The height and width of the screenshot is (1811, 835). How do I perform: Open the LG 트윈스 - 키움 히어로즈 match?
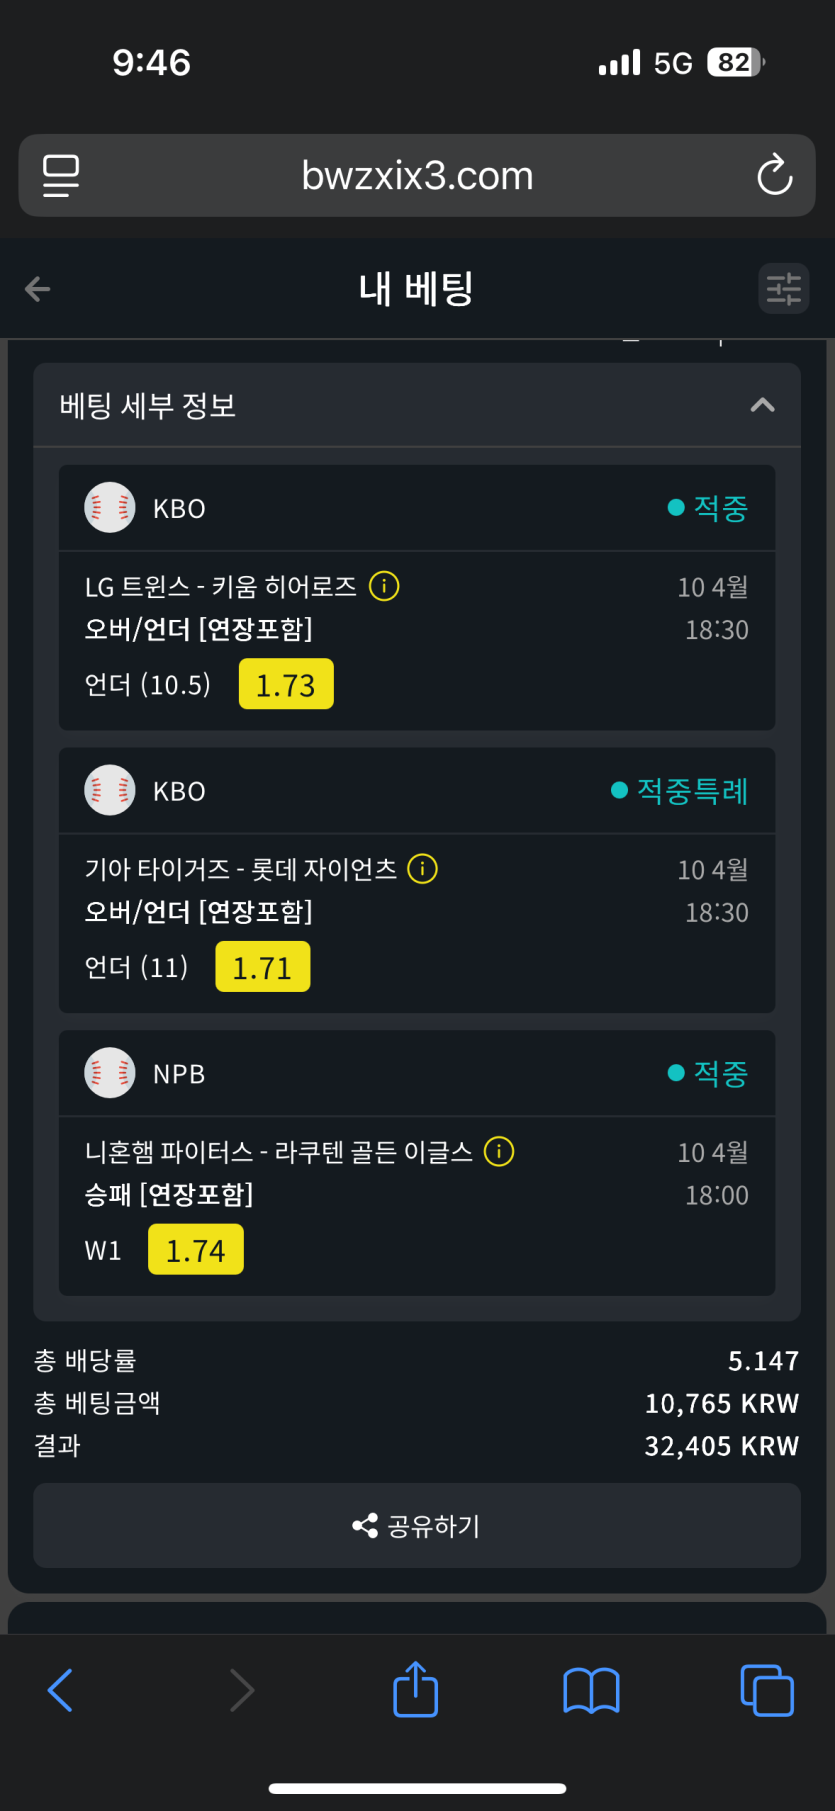tap(220, 587)
